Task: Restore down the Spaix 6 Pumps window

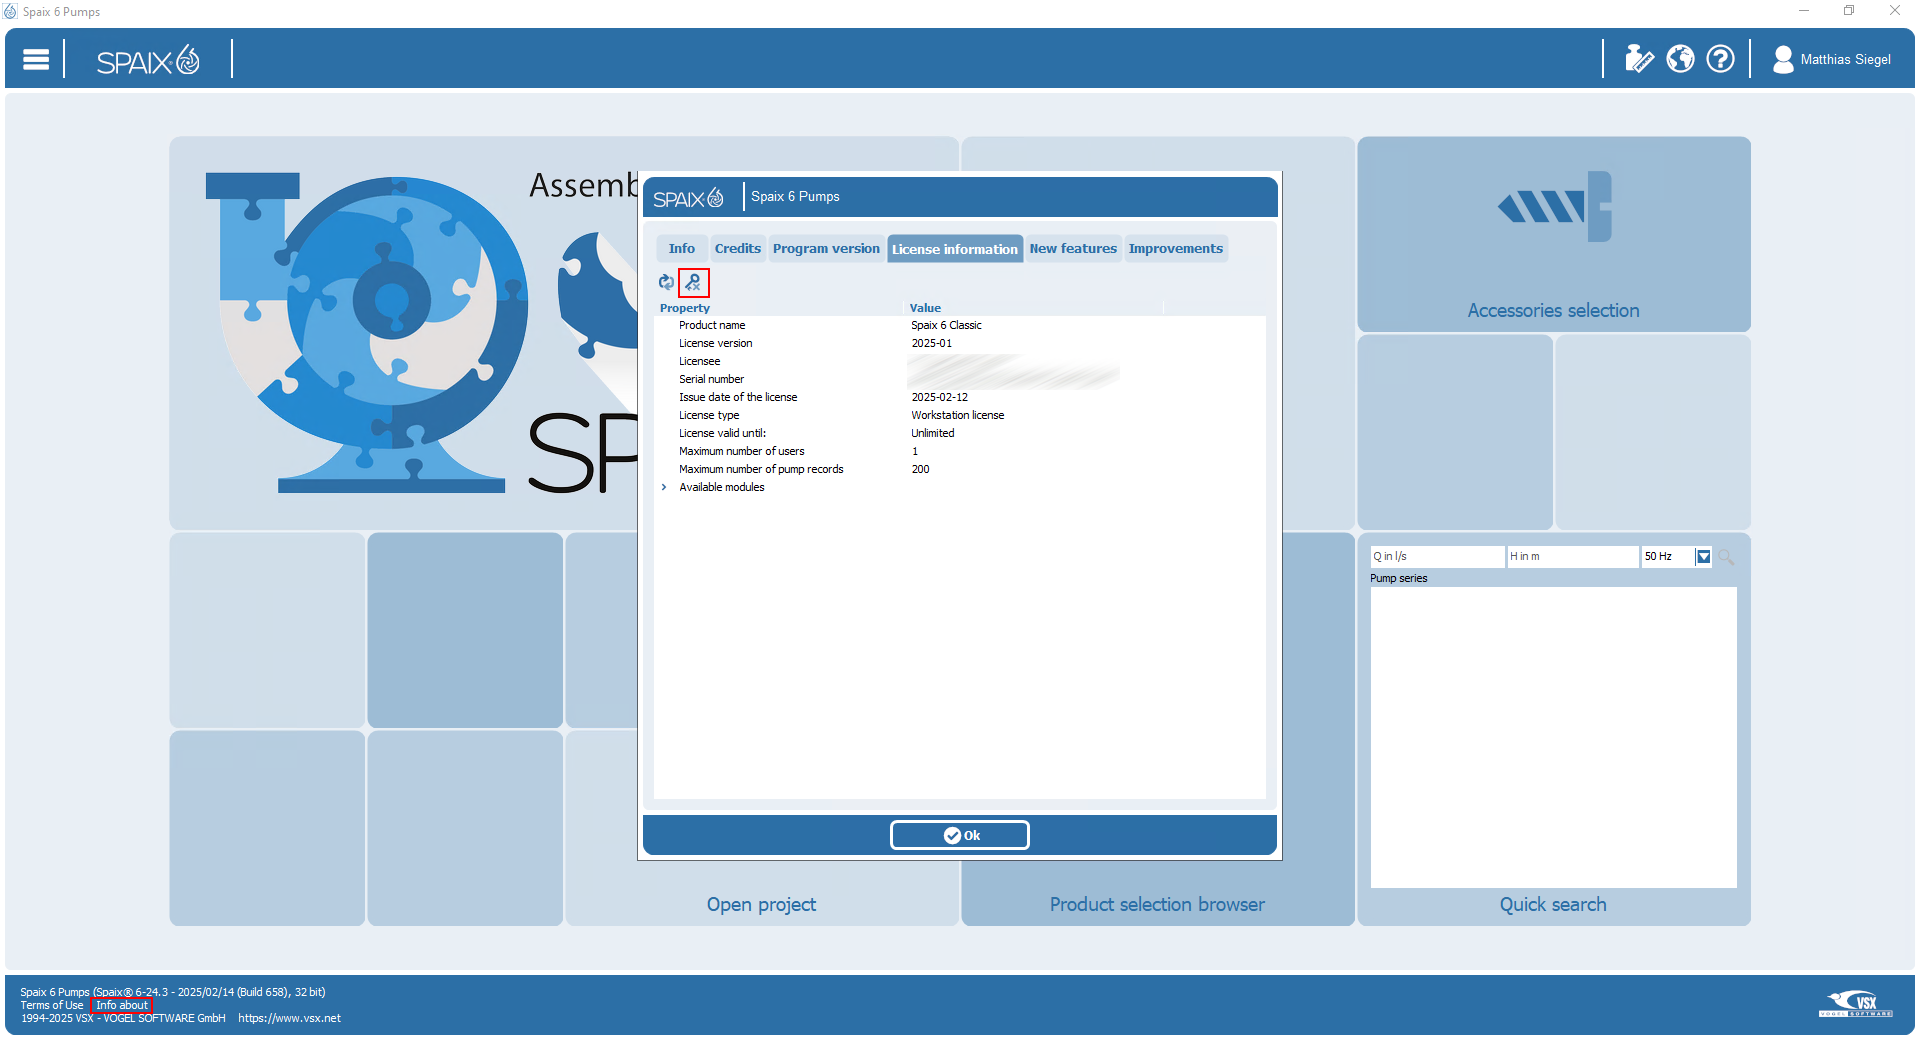Action: [x=1849, y=11]
